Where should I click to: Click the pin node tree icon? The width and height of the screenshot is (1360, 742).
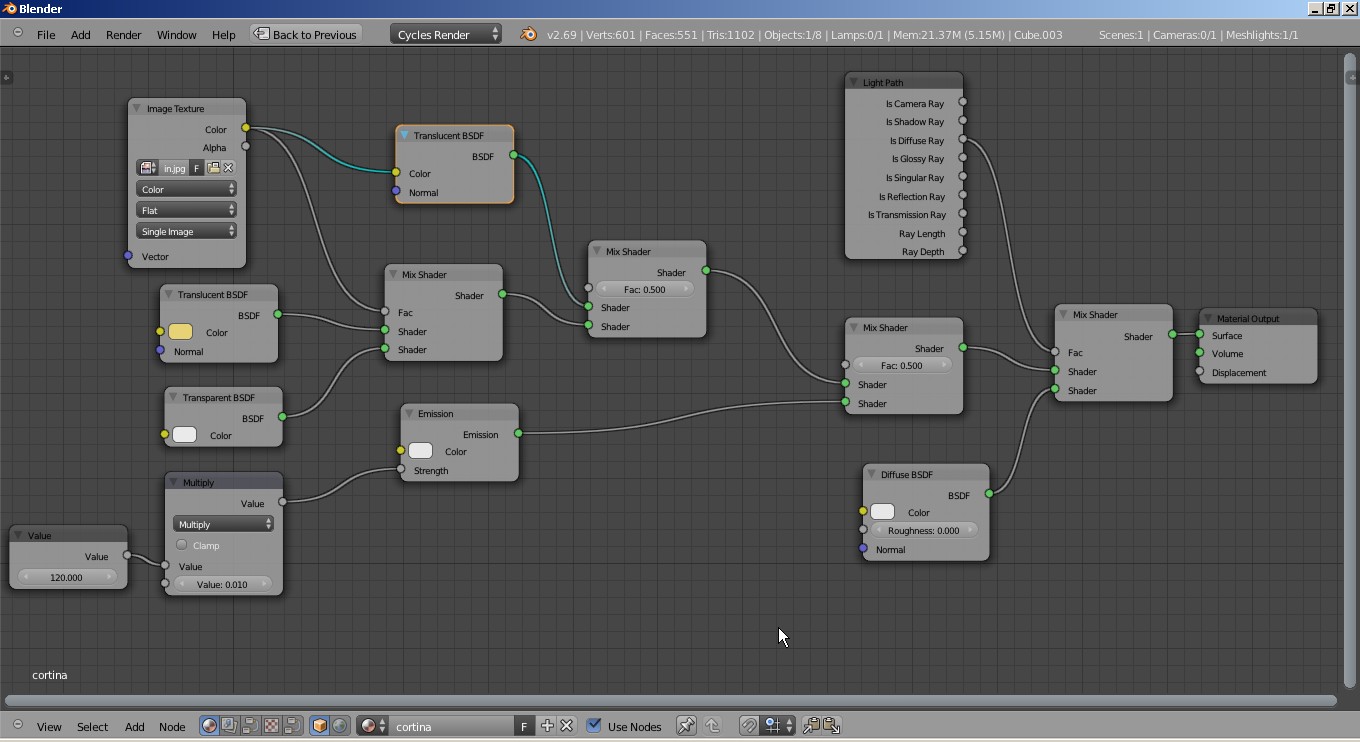tap(686, 726)
